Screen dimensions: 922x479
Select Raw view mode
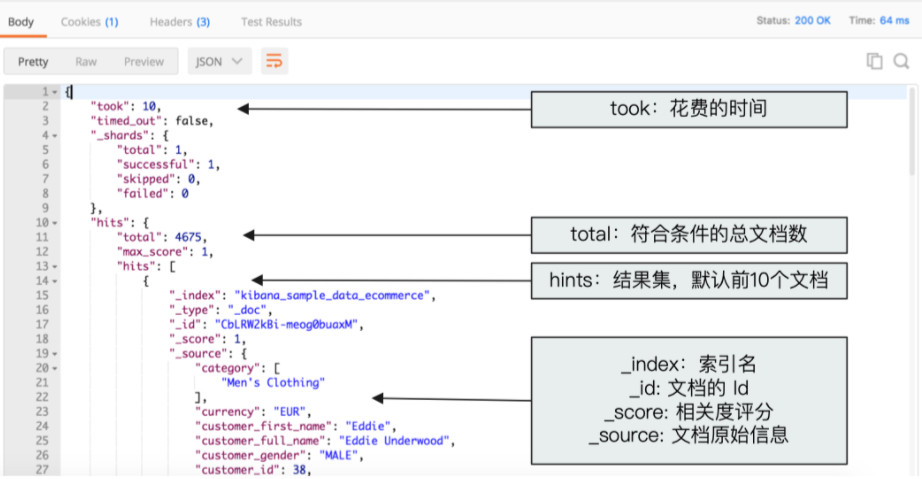[86, 62]
